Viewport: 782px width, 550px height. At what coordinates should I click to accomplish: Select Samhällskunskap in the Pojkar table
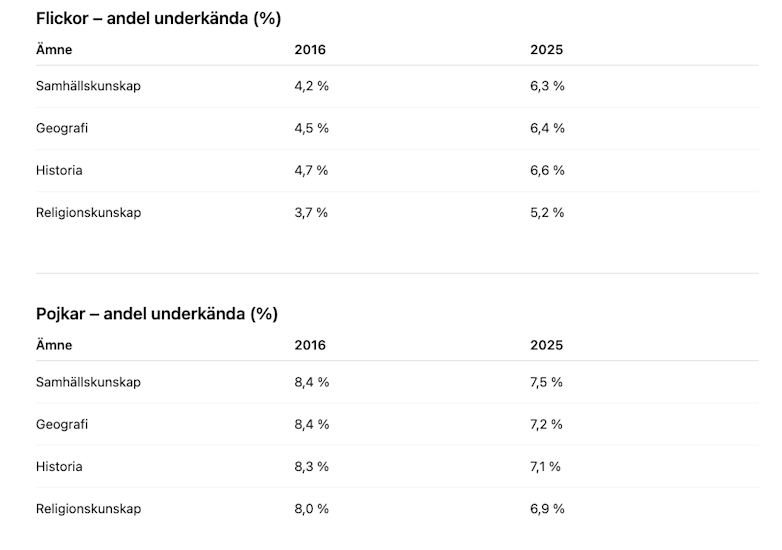click(x=88, y=382)
